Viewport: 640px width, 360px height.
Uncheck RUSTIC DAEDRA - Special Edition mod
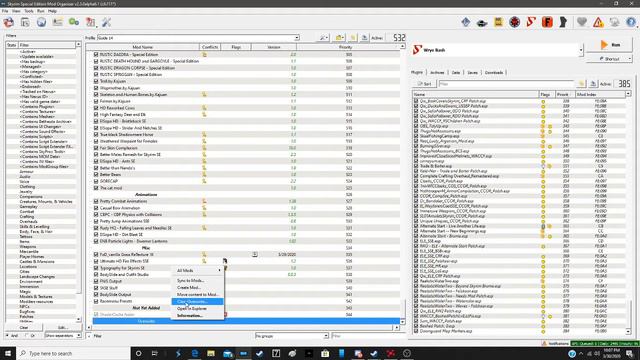tap(96, 54)
